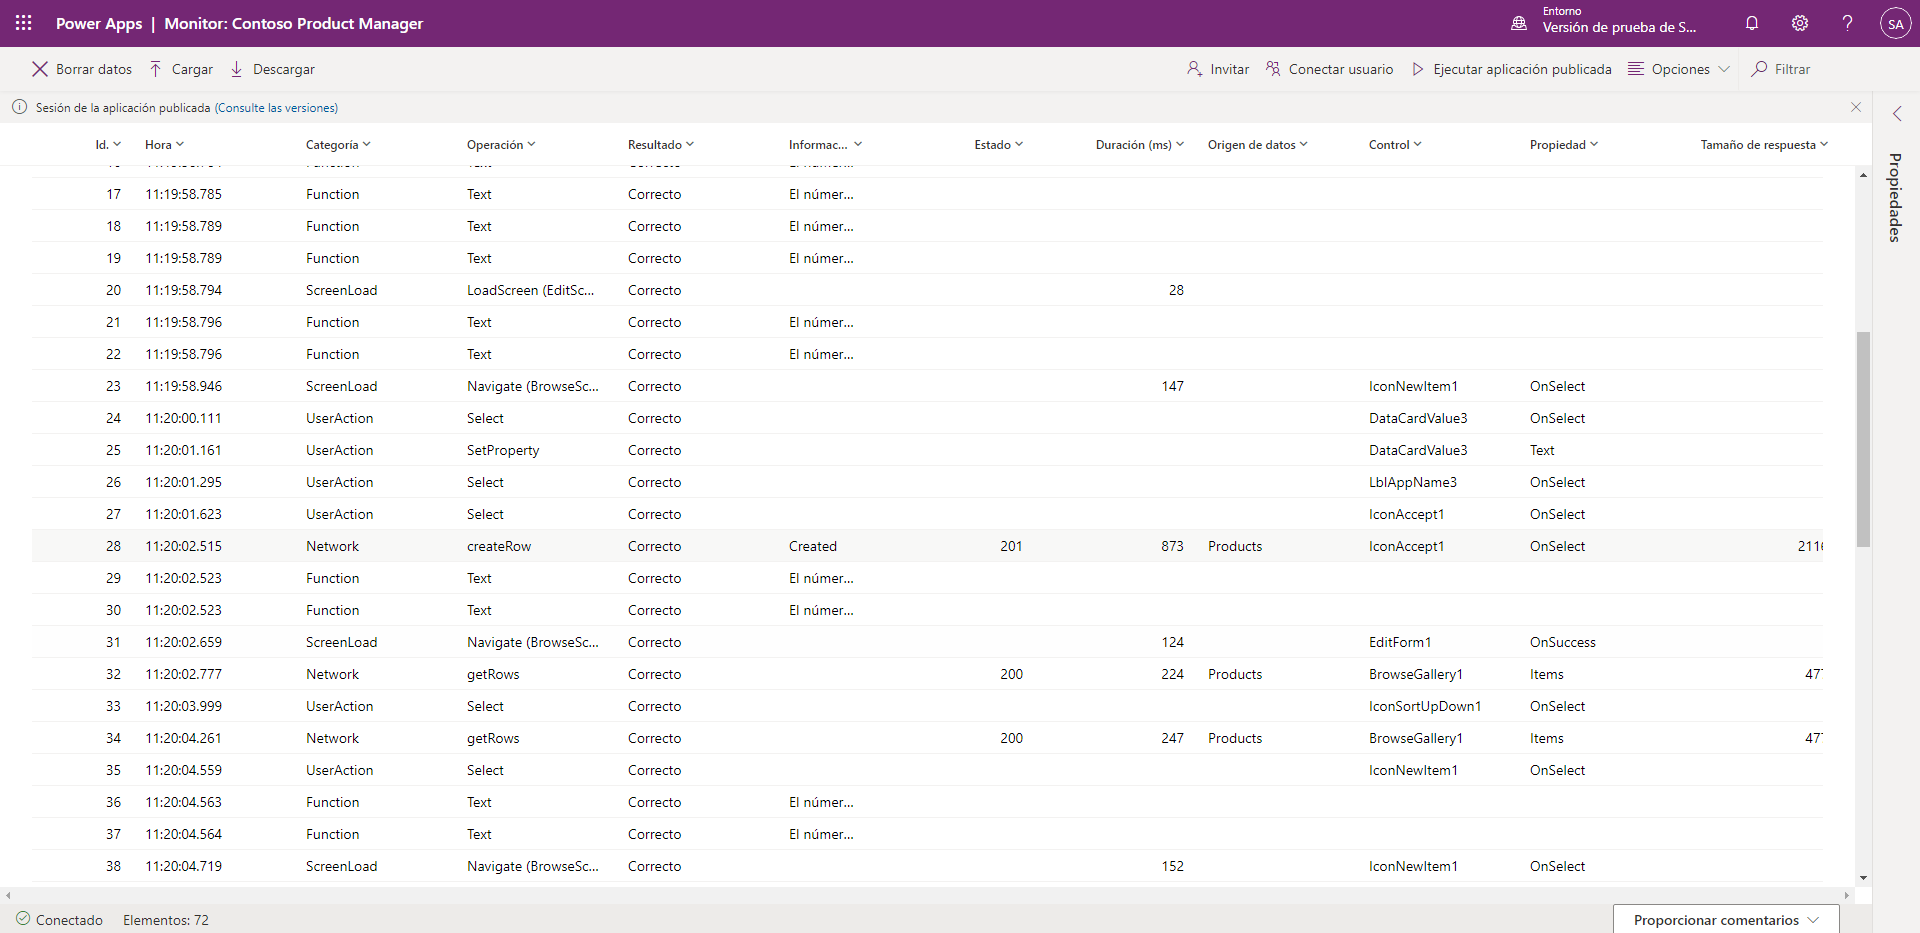Dismiss the published session info banner
This screenshot has height=933, width=1920.
1856,107
